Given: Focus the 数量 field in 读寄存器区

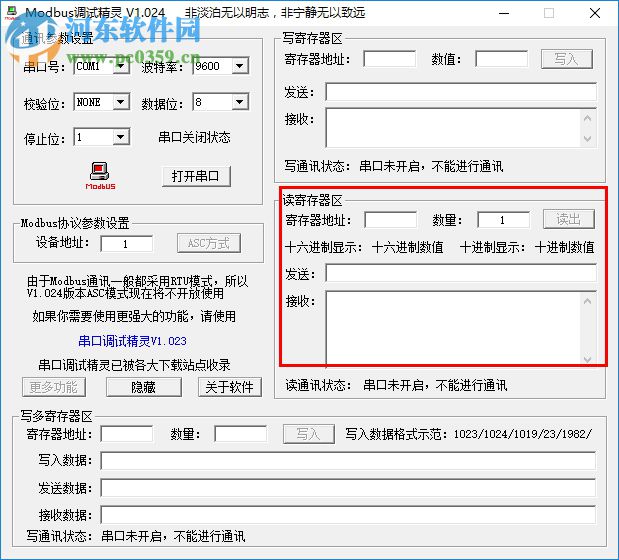Looking at the screenshot, I should click(503, 220).
